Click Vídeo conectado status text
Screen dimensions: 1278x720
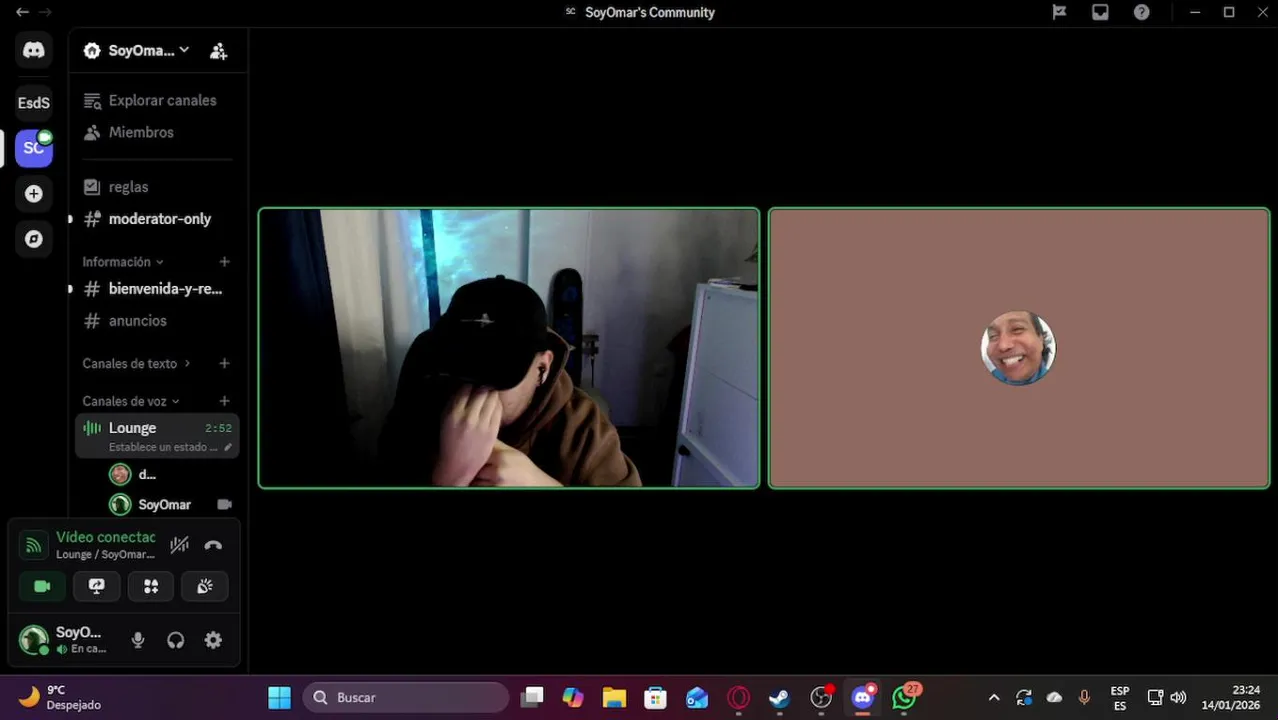pos(105,537)
